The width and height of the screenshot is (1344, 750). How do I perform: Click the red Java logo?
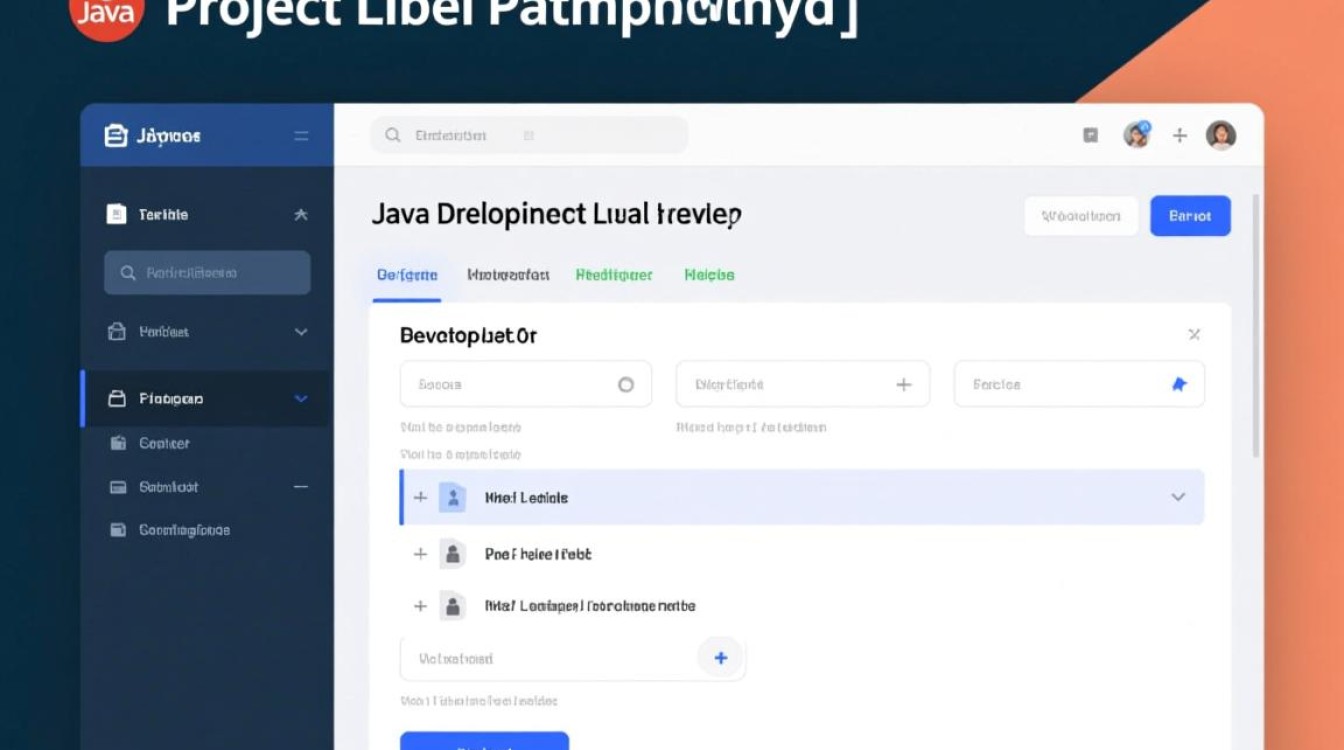click(106, 14)
